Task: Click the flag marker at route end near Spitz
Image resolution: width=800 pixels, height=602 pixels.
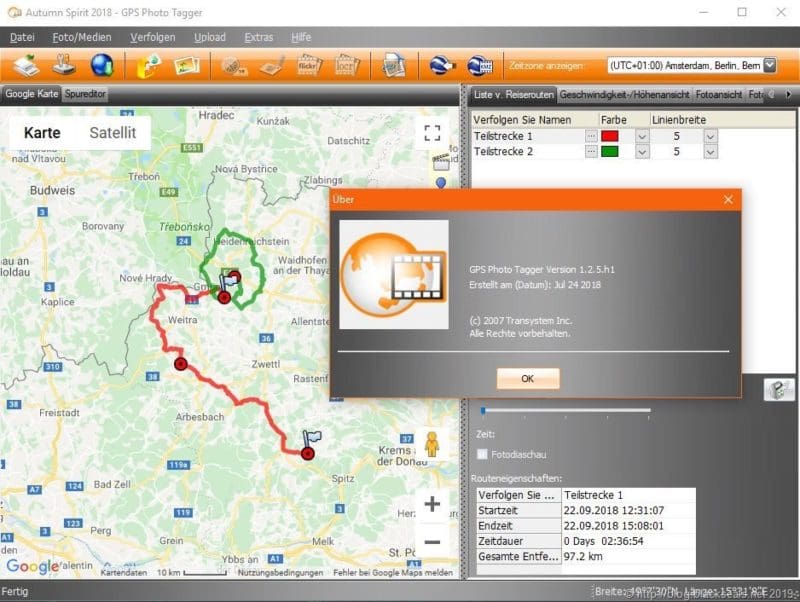Action: pyautogui.click(x=311, y=439)
